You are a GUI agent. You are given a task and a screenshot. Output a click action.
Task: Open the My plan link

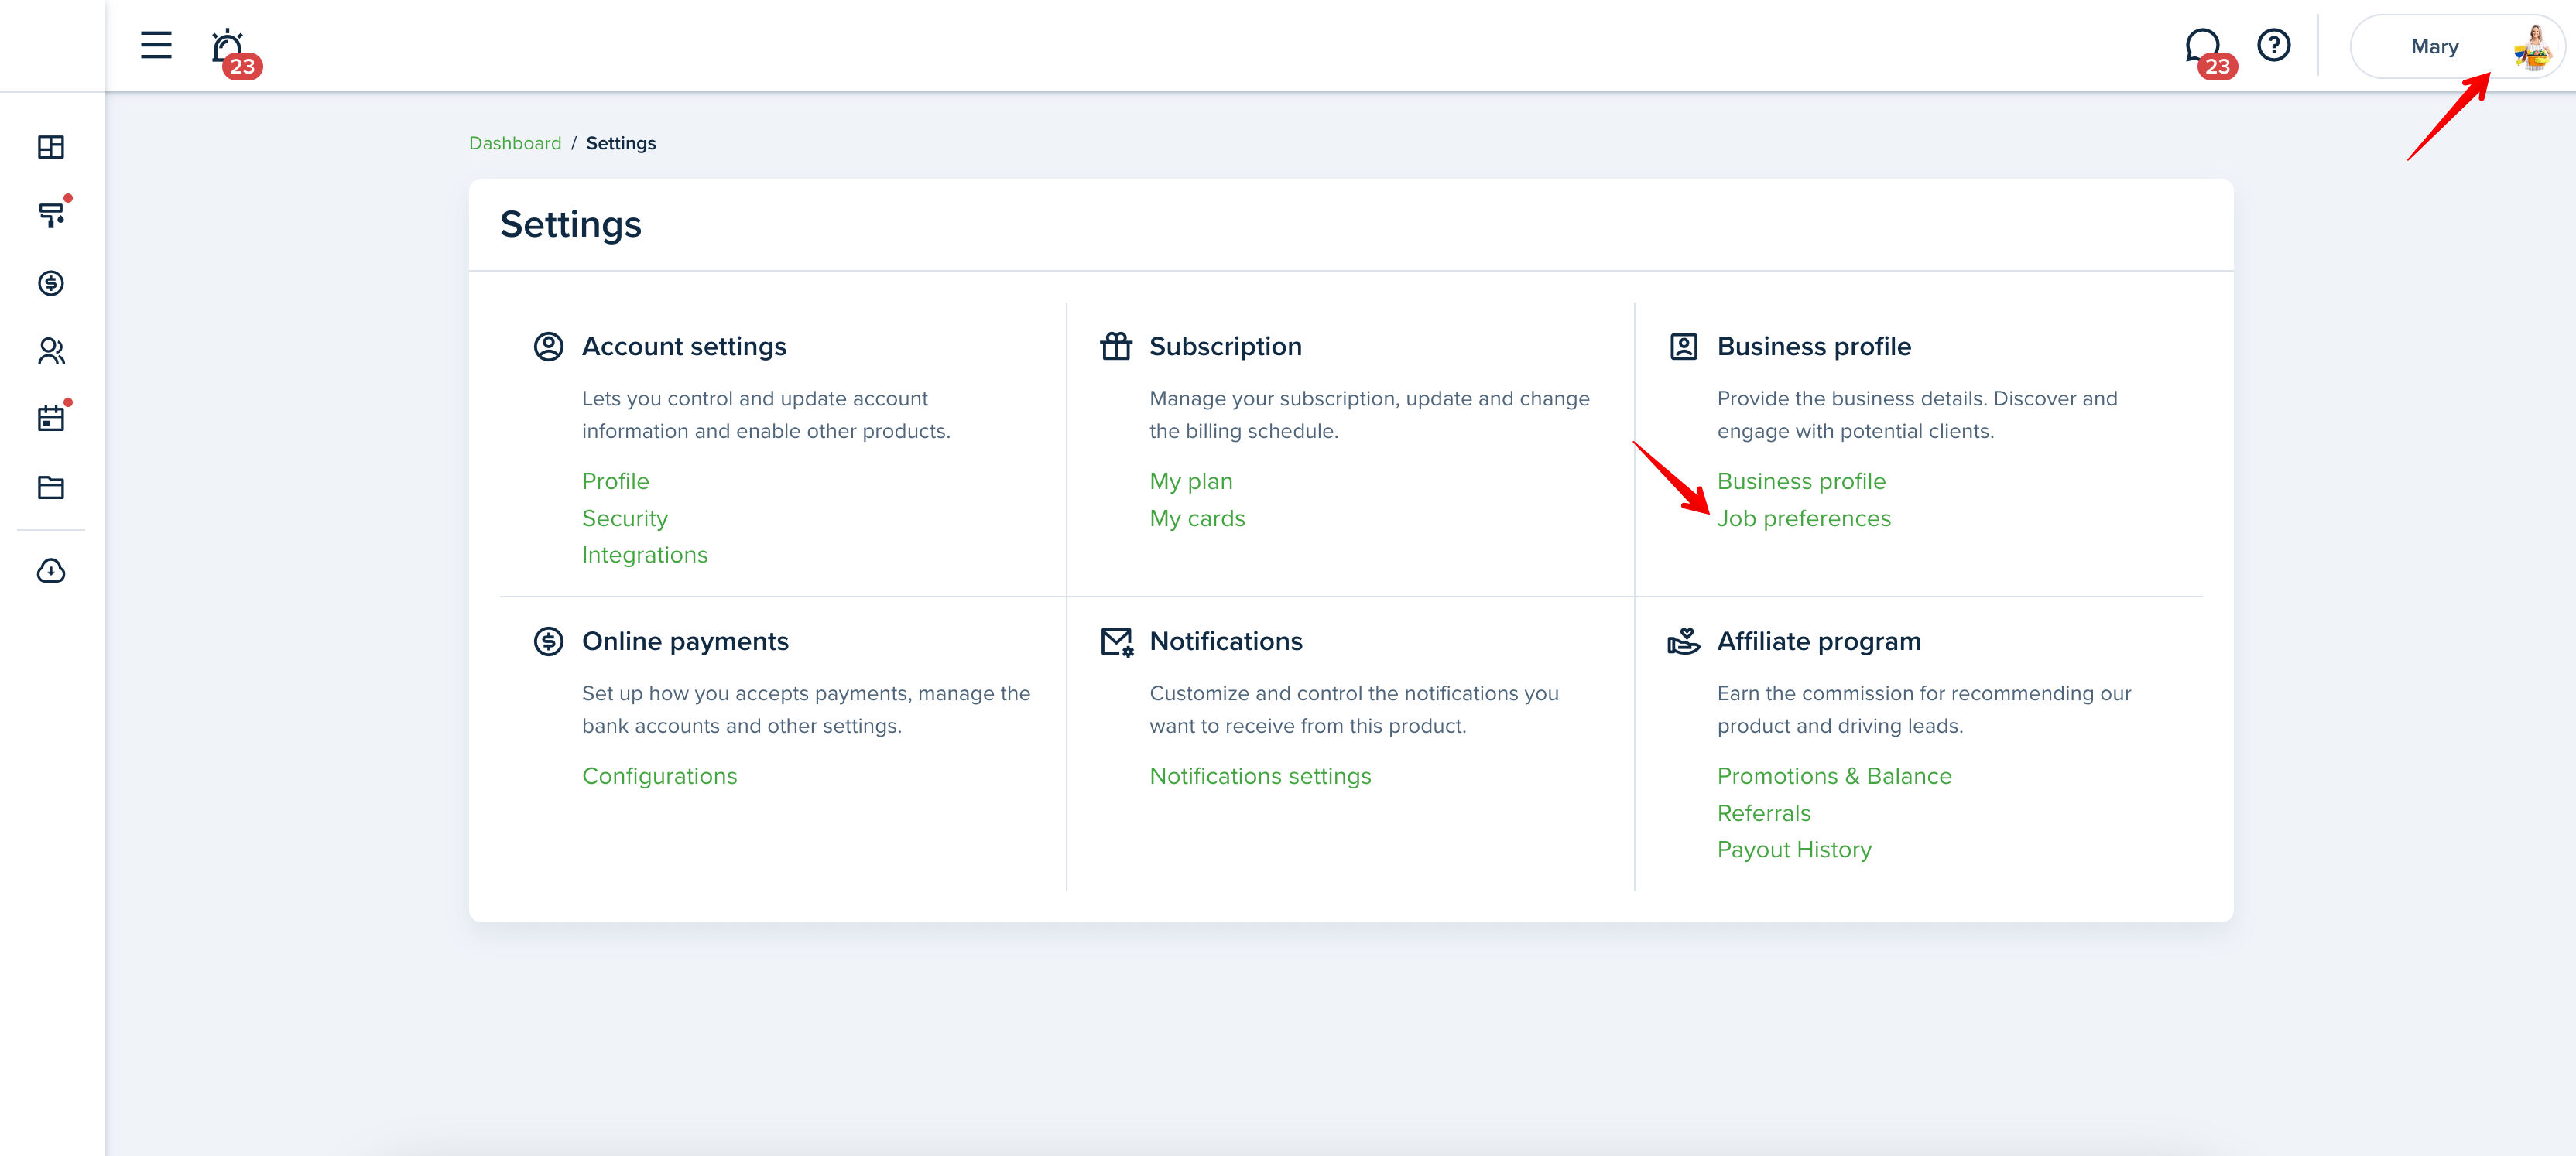coord(1191,482)
